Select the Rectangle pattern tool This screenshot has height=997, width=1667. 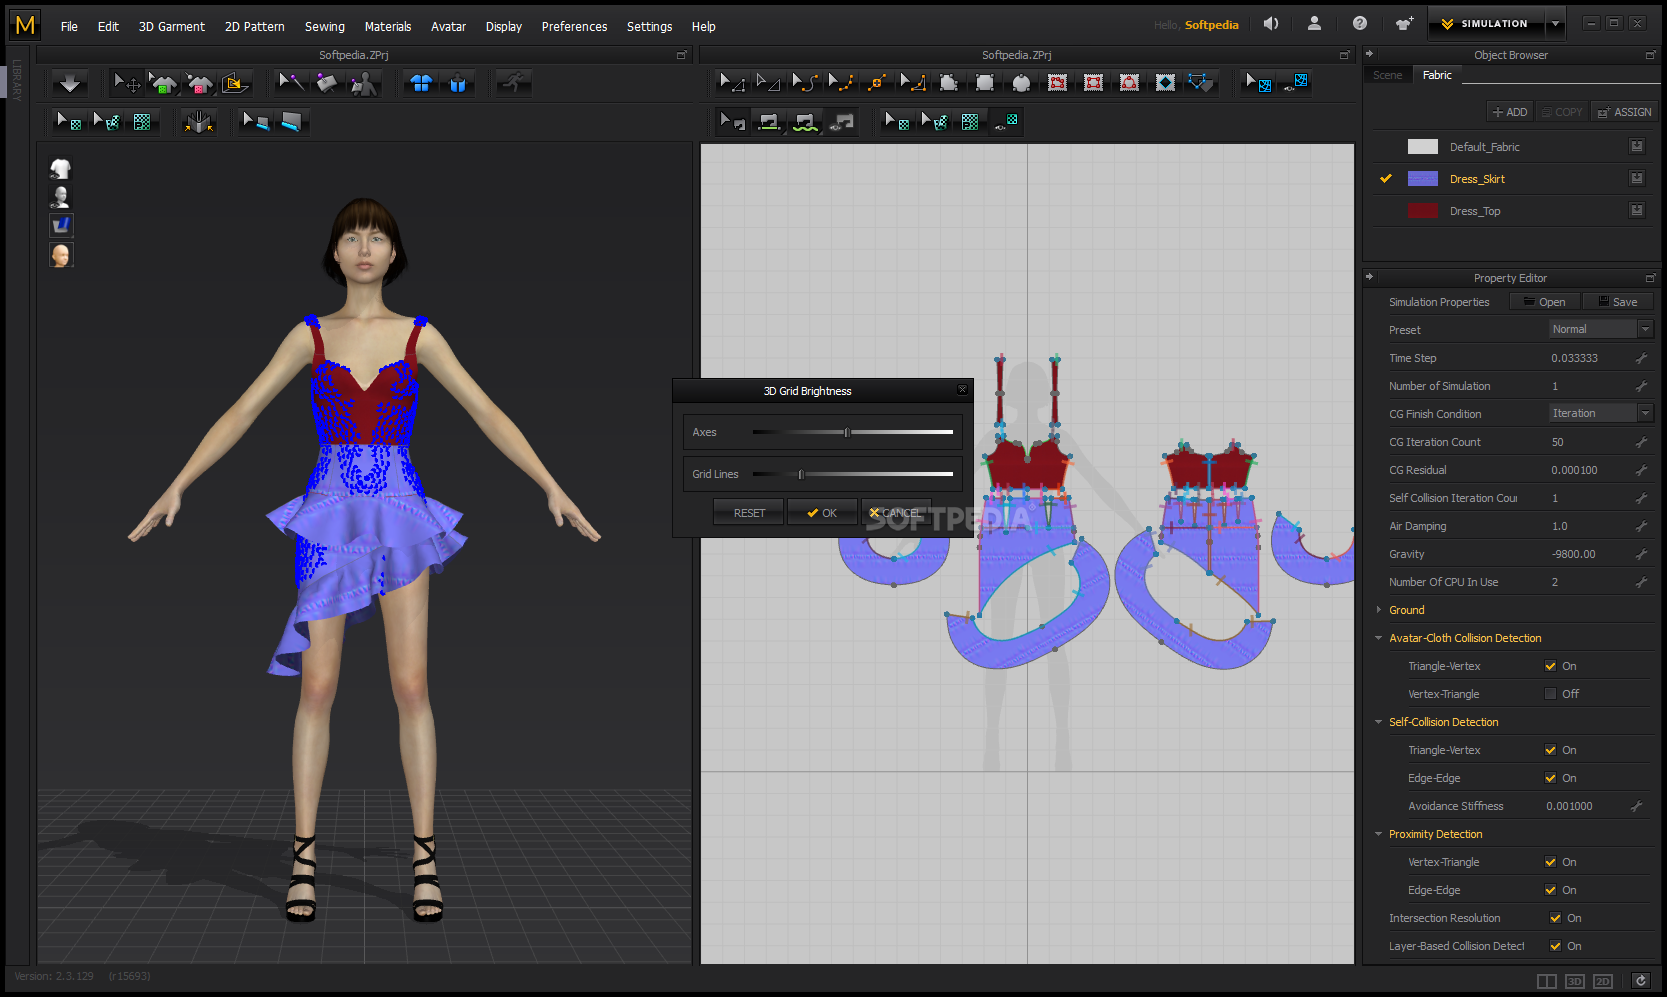[x=985, y=83]
